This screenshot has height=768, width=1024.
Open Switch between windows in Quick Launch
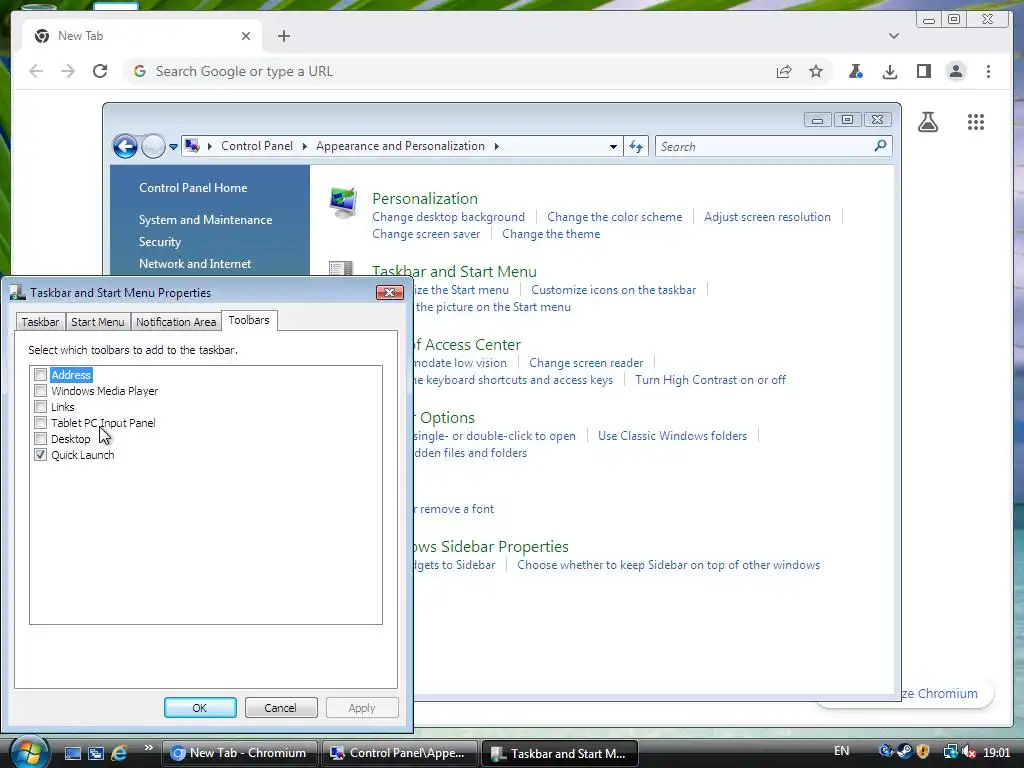click(96, 754)
